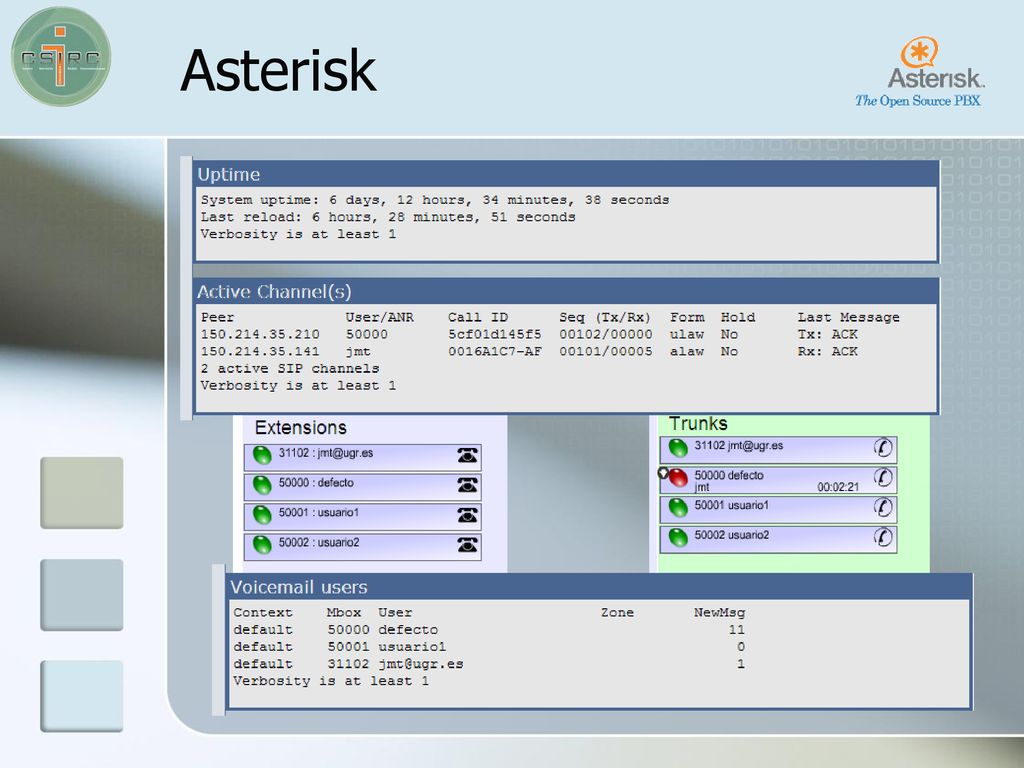Click the Call ID 5cf01d145f5

[494, 334]
